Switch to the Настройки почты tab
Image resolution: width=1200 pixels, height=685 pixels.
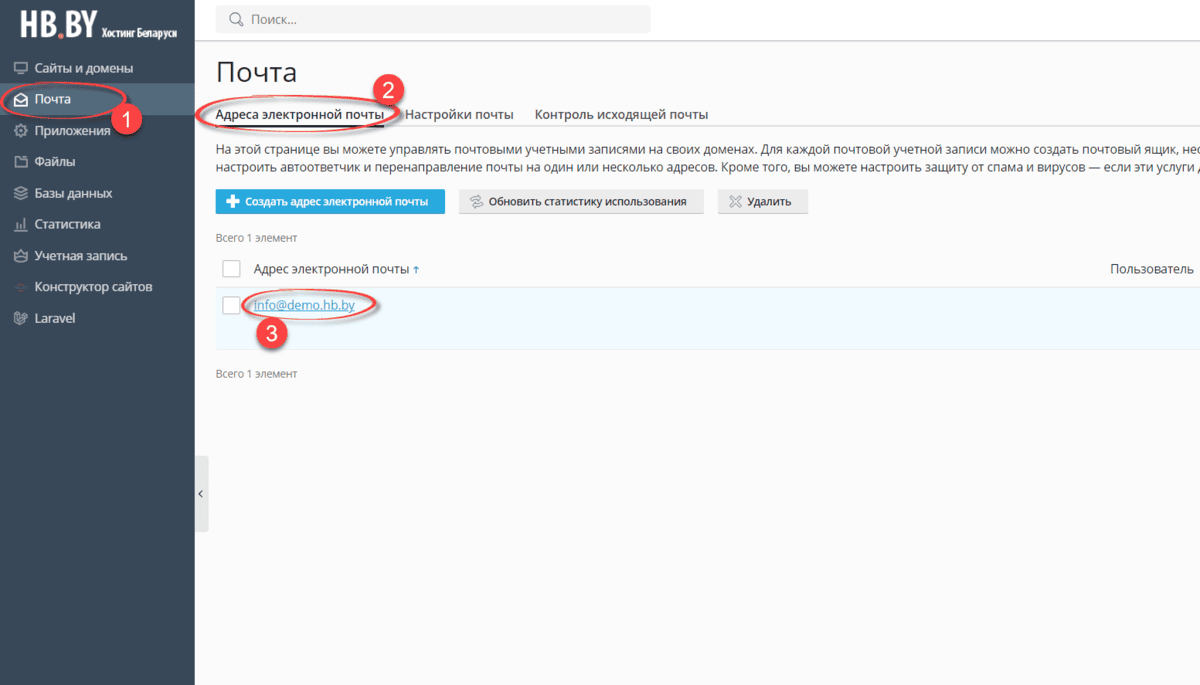click(459, 115)
